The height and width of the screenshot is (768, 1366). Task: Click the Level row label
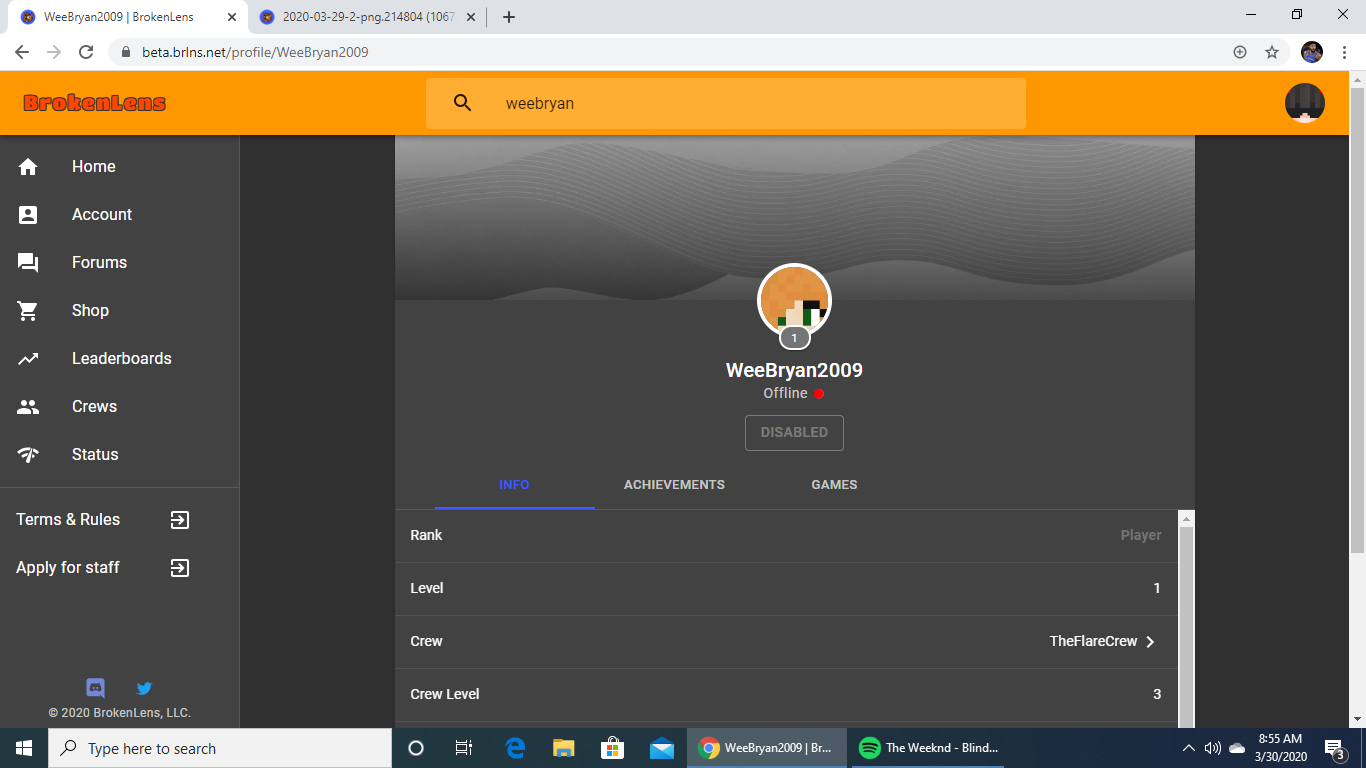coord(427,589)
